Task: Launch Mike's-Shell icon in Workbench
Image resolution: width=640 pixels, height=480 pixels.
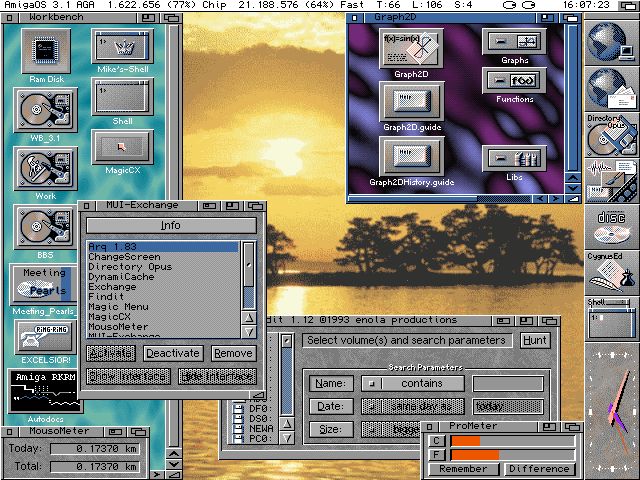Action: click(123, 47)
